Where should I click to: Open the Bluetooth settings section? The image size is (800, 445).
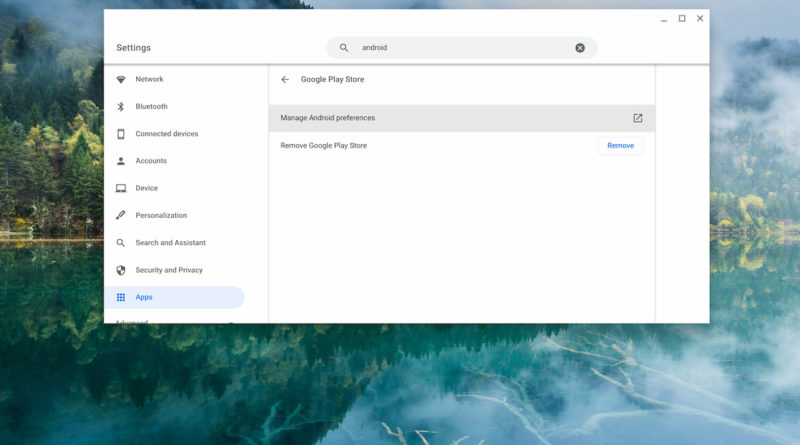pyautogui.click(x=152, y=106)
